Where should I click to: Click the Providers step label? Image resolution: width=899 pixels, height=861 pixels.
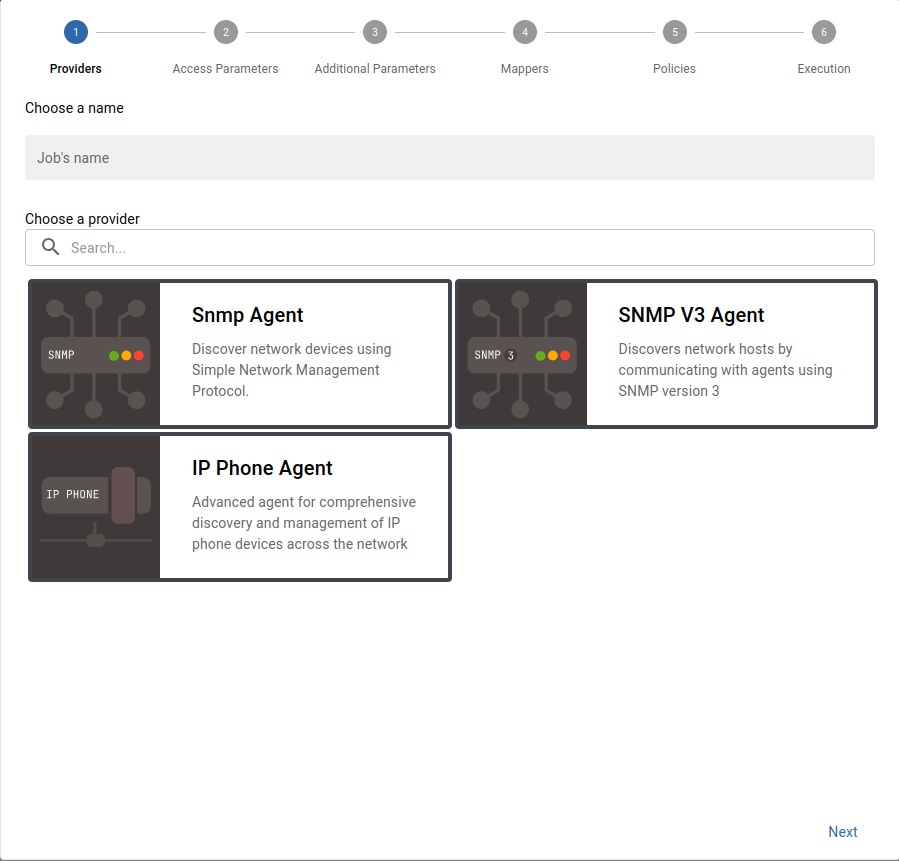pos(76,69)
